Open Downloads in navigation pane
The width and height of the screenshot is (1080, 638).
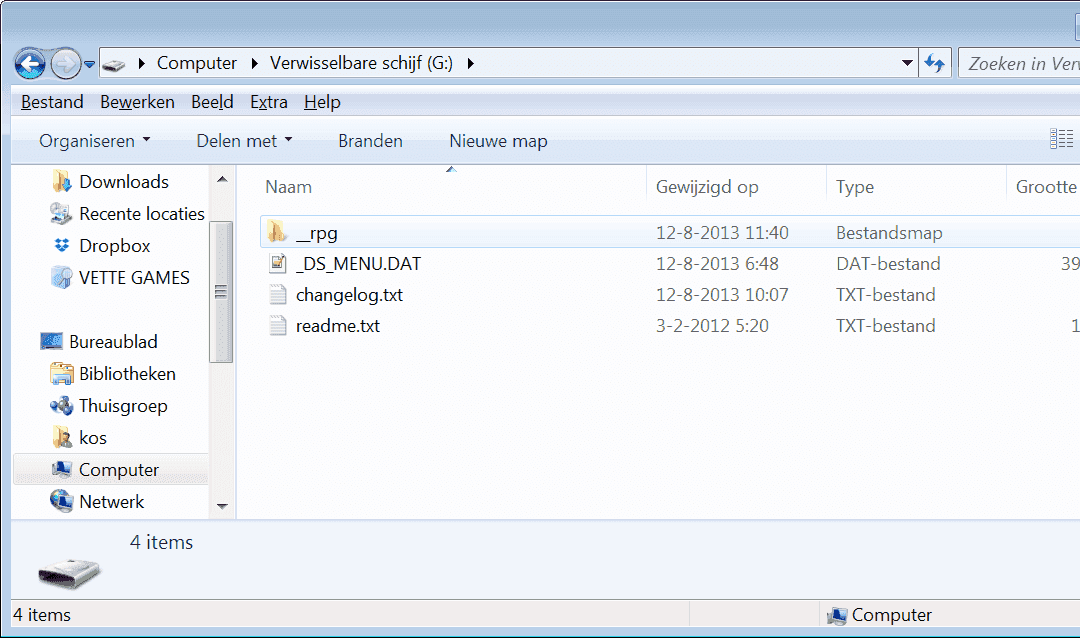[x=124, y=182]
